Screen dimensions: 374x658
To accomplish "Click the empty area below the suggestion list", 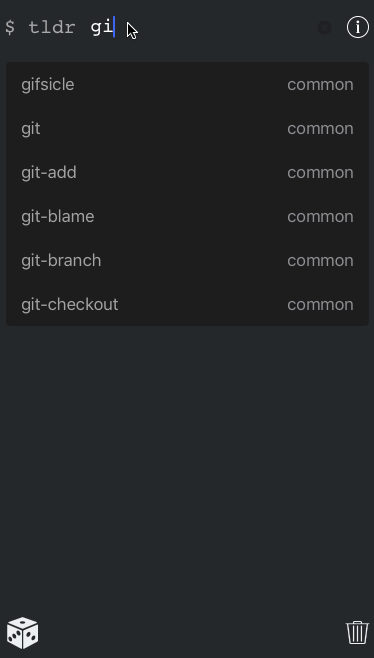I will point(187,466).
